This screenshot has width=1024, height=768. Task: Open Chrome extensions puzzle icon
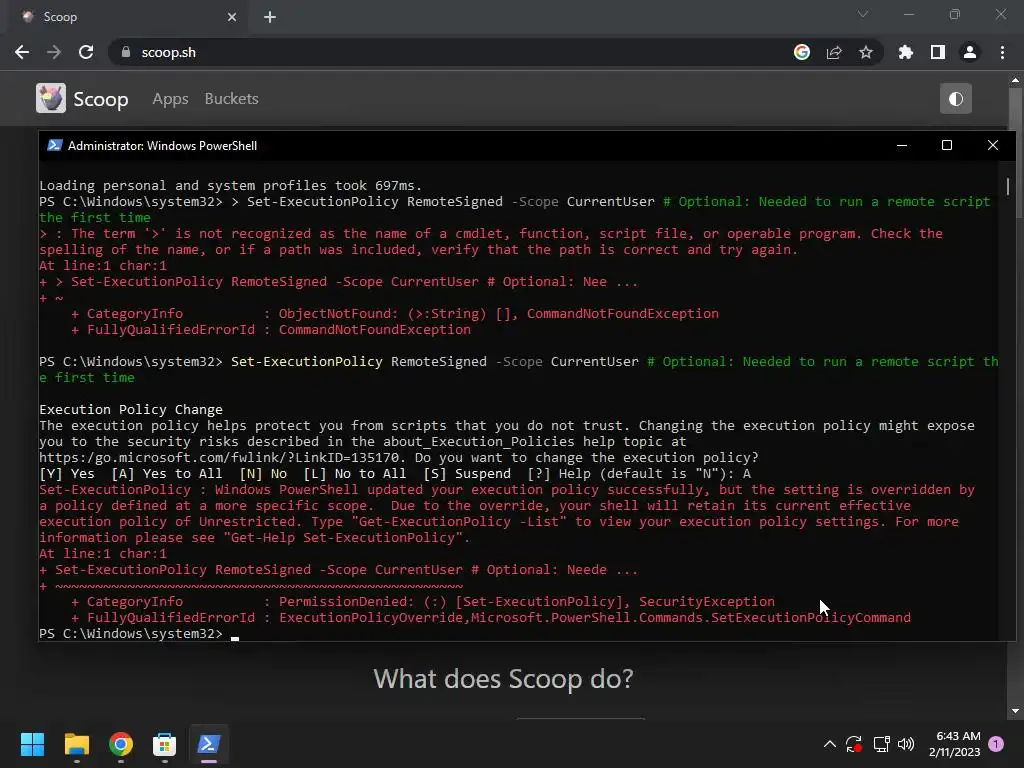click(x=906, y=52)
